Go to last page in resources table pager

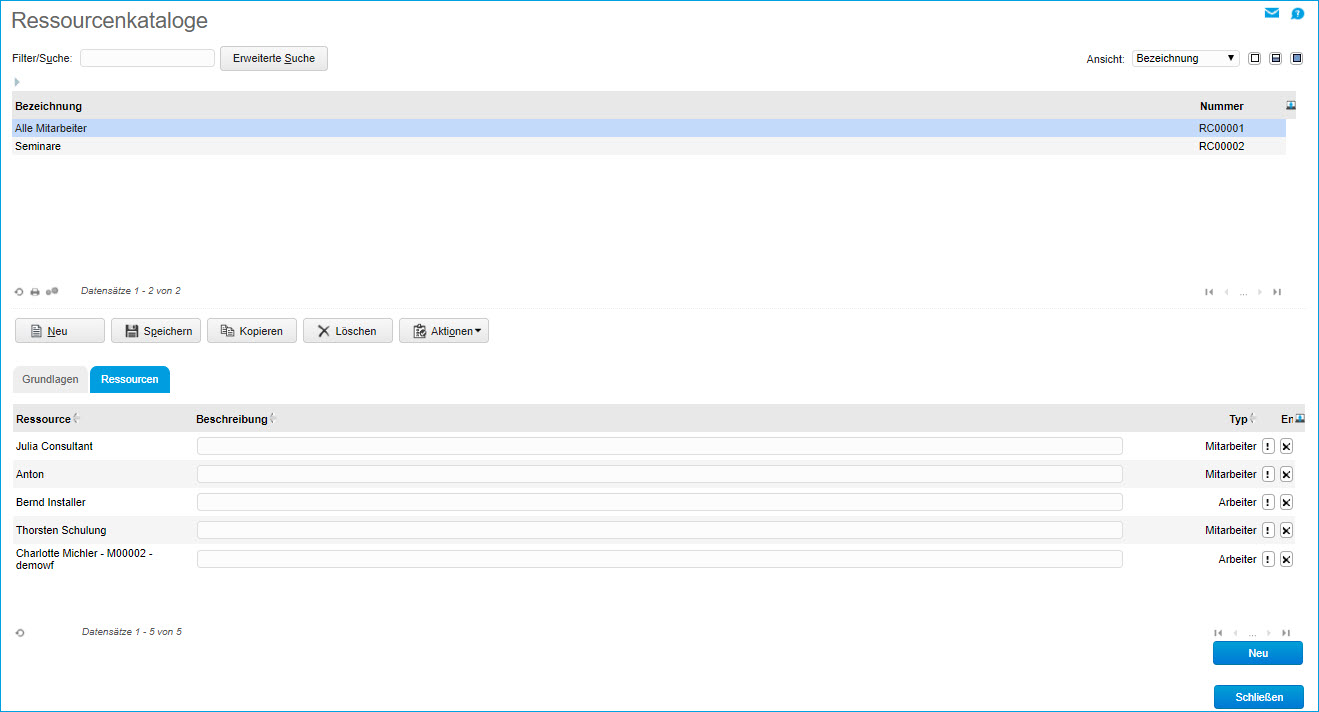coord(1286,633)
